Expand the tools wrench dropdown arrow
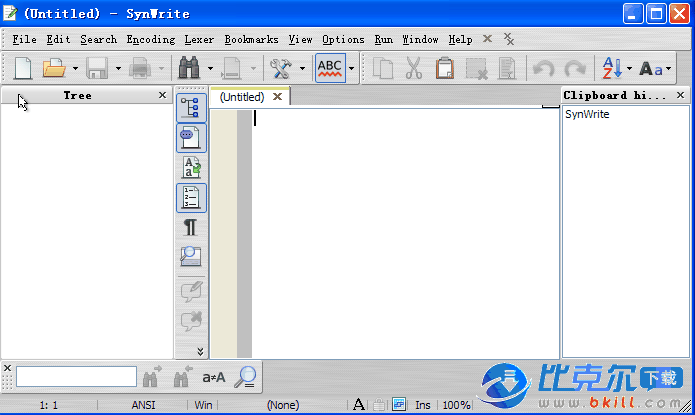 click(302, 69)
